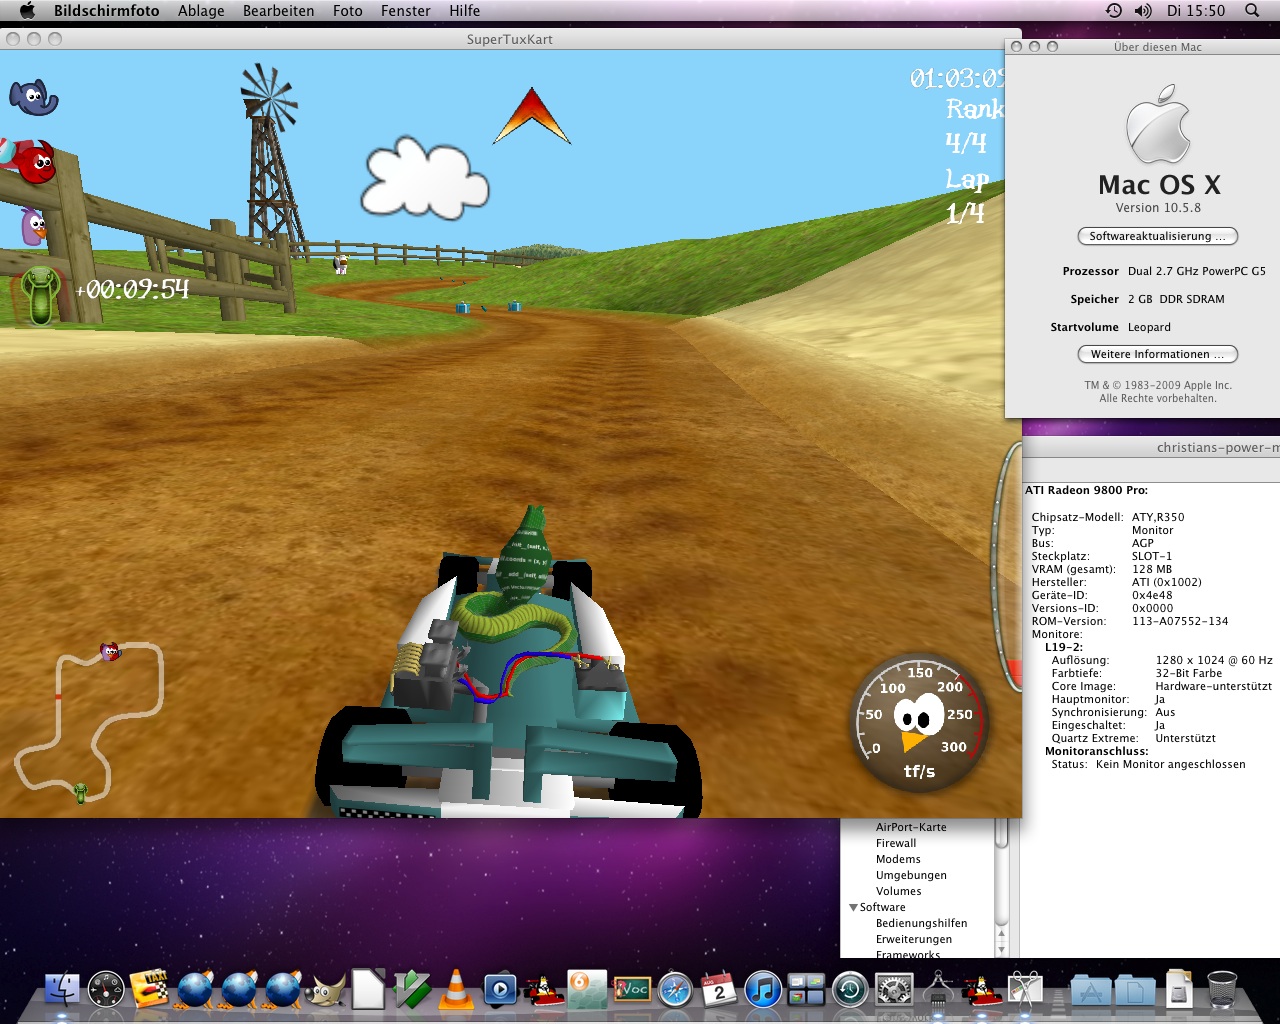The image size is (1280, 1024).
Task: Select Volumes in the profiler sidebar
Action: click(899, 891)
